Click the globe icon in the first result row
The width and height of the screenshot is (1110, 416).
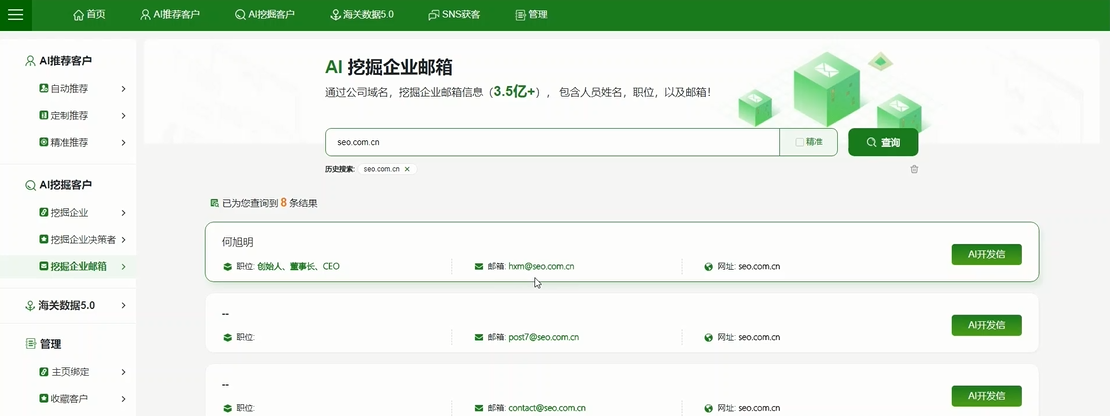(709, 267)
